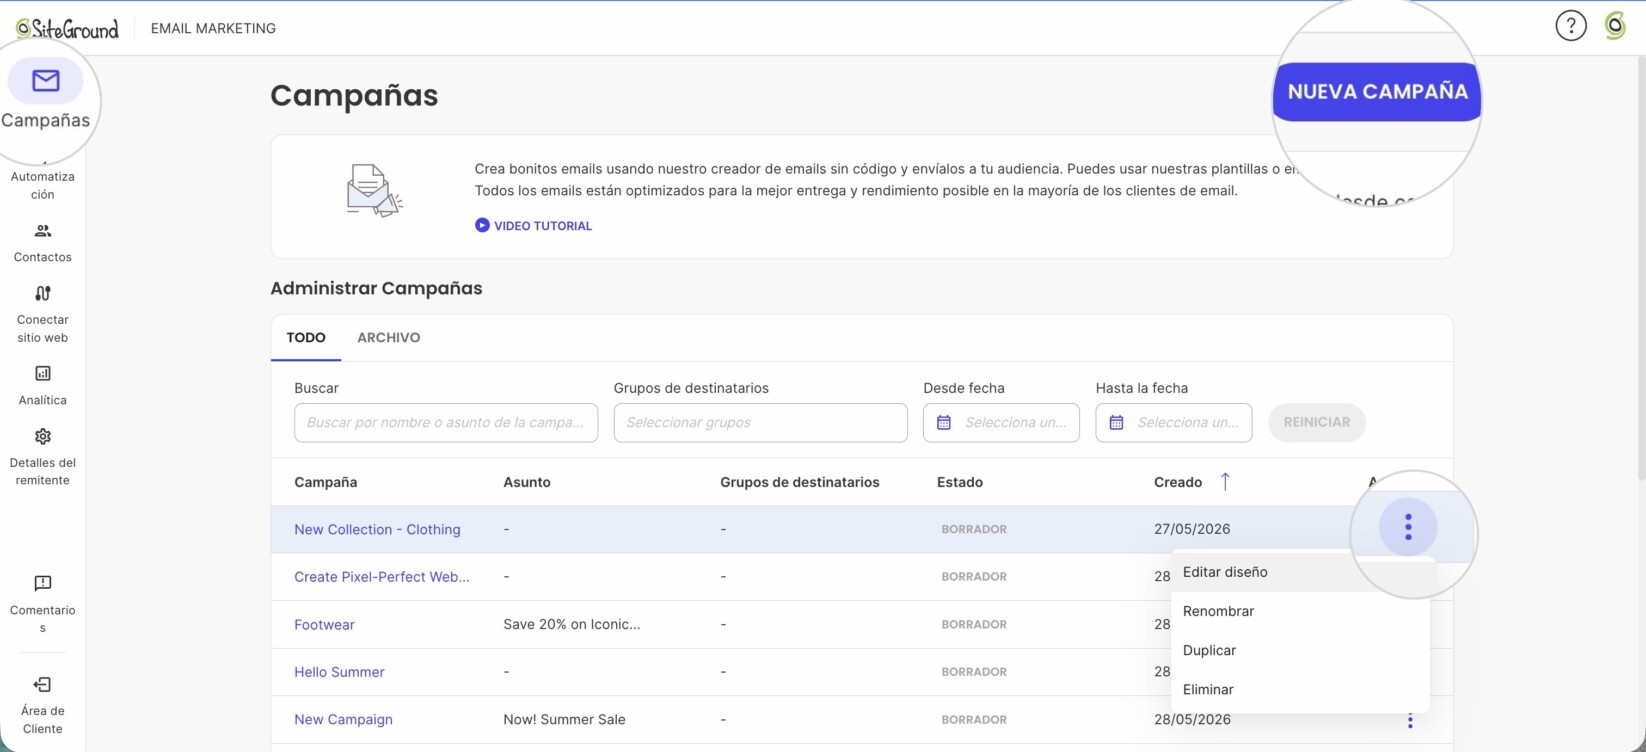Click the REINICIAR filter button
This screenshot has width=1646, height=752.
click(1317, 423)
